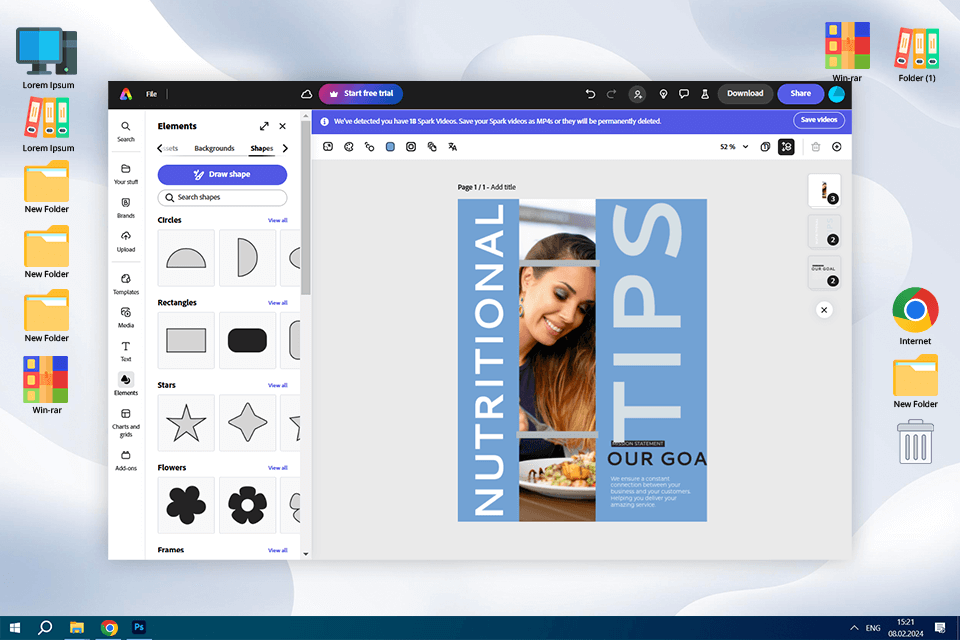Screen dimensions: 960x640
Task: Open the user profile avatar
Action: pyautogui.click(x=836, y=94)
